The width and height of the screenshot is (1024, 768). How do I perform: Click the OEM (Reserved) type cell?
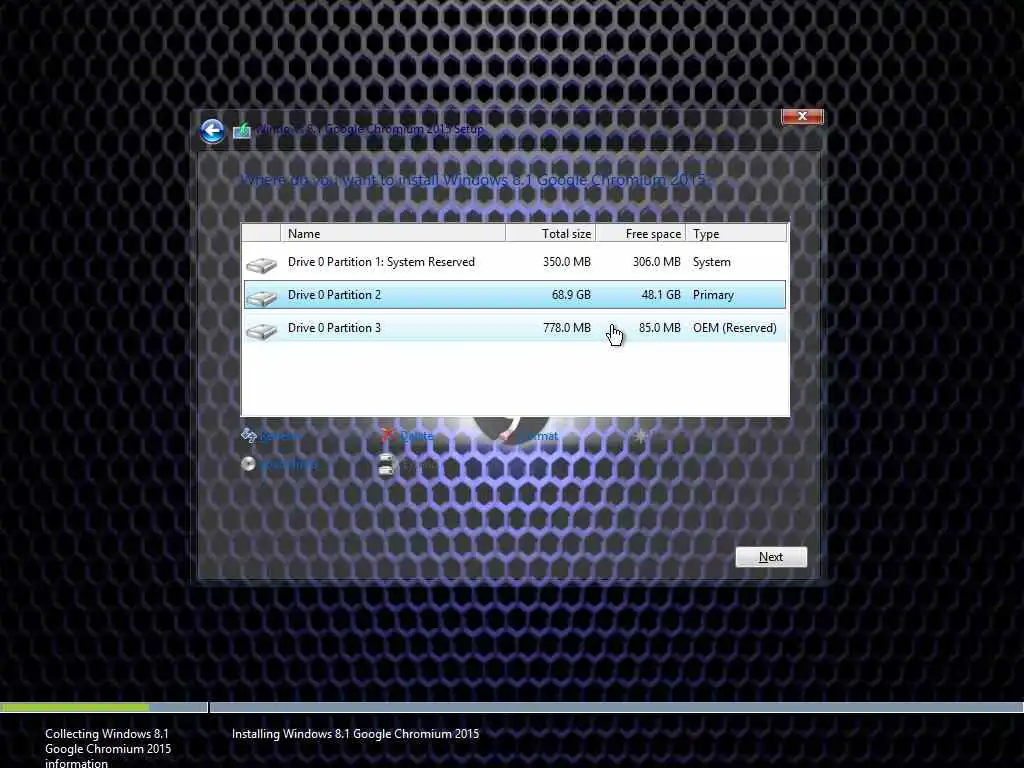(735, 328)
